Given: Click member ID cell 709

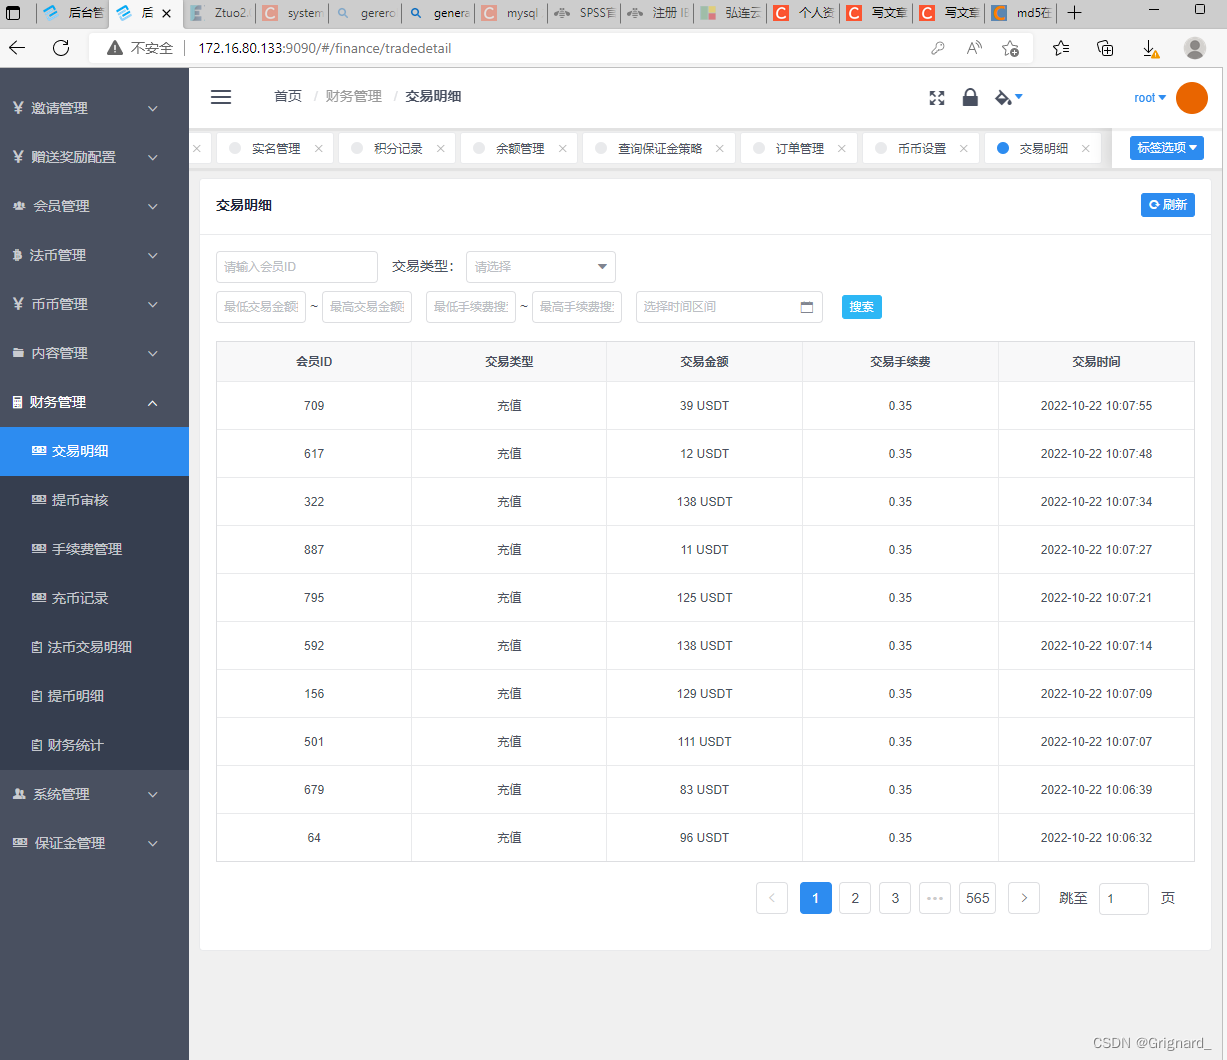Looking at the screenshot, I should coord(314,406).
